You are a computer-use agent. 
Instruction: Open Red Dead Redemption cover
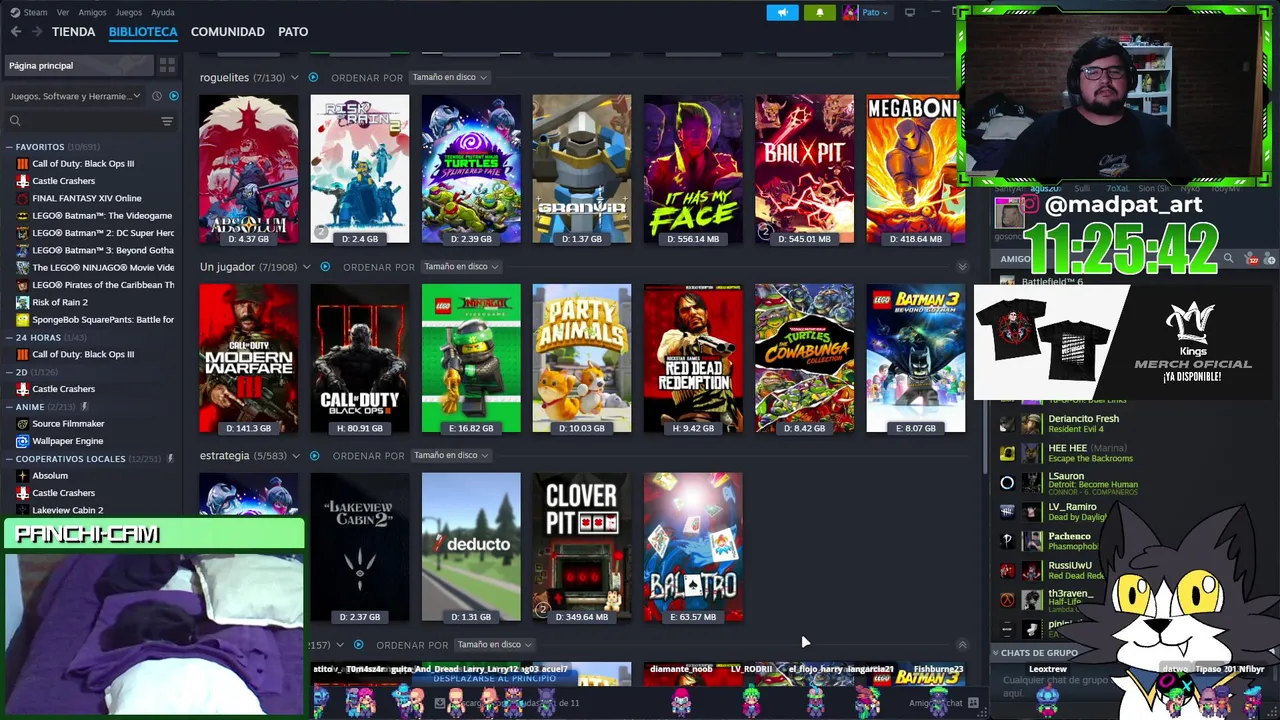(x=693, y=358)
